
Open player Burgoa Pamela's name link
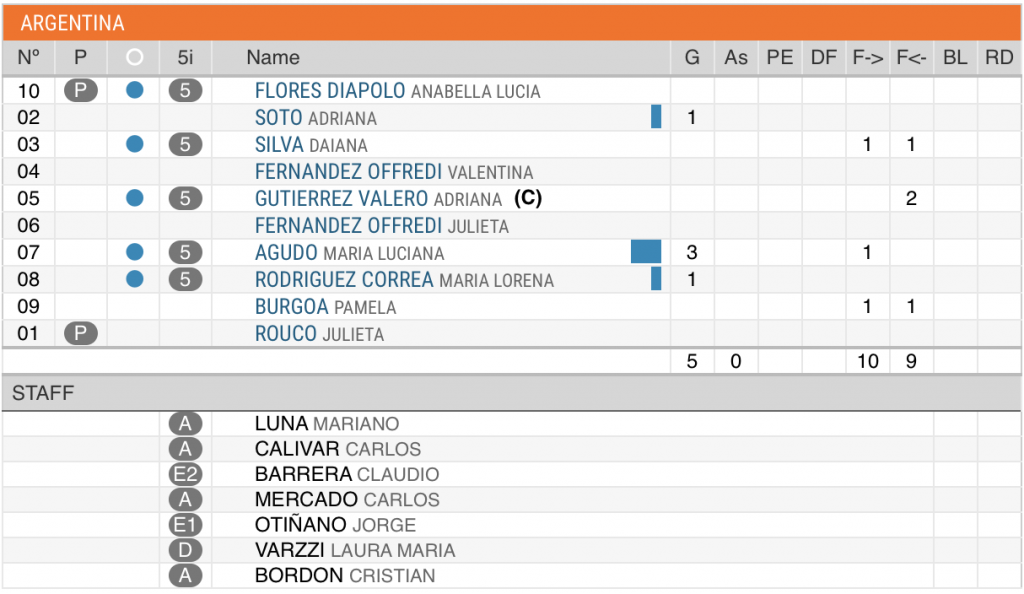(x=325, y=306)
